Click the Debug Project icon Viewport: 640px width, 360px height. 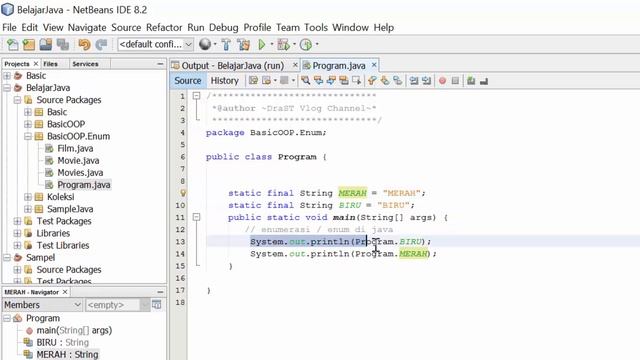click(x=283, y=44)
